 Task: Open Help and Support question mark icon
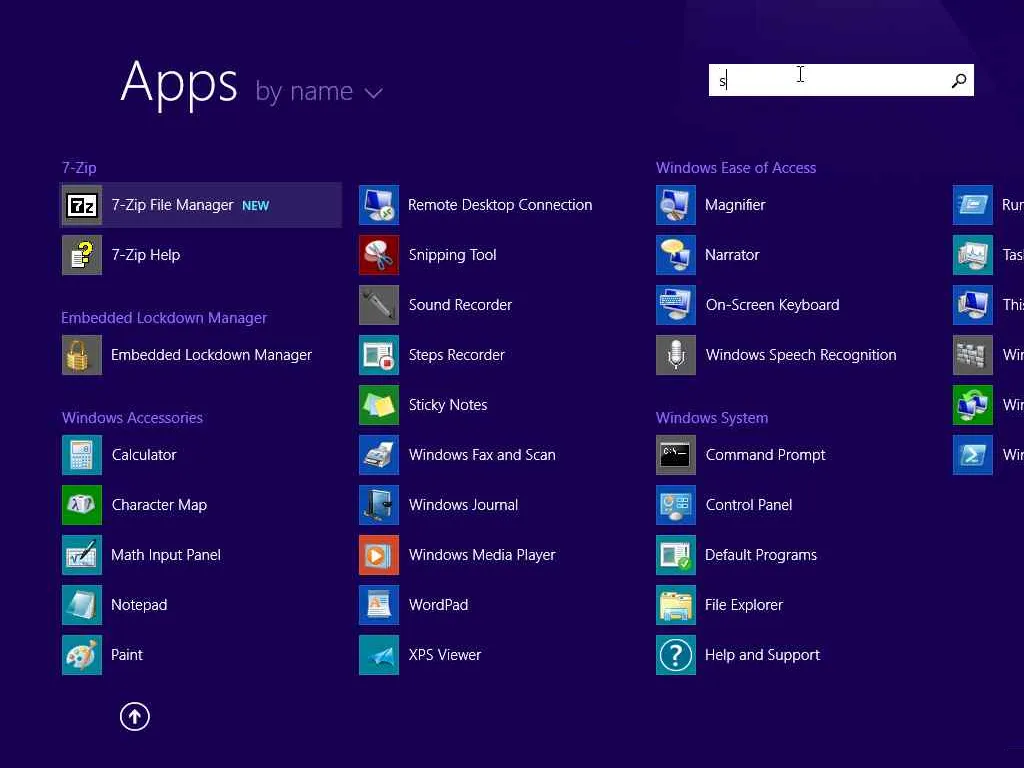(676, 654)
